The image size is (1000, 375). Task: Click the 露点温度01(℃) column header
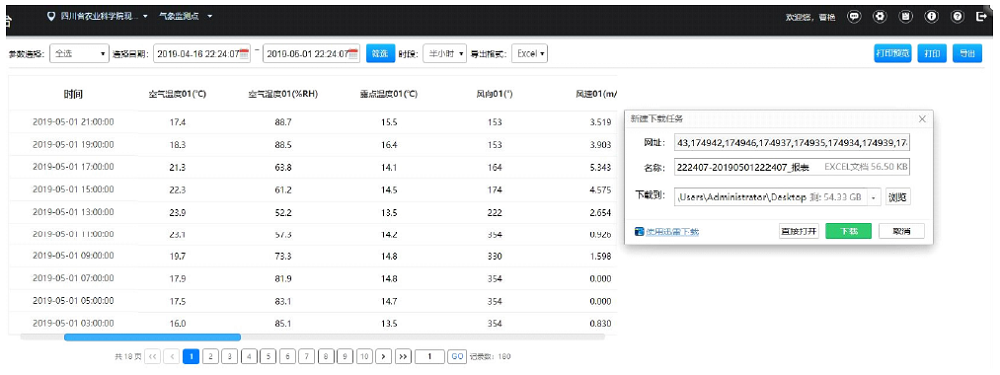tap(388, 94)
